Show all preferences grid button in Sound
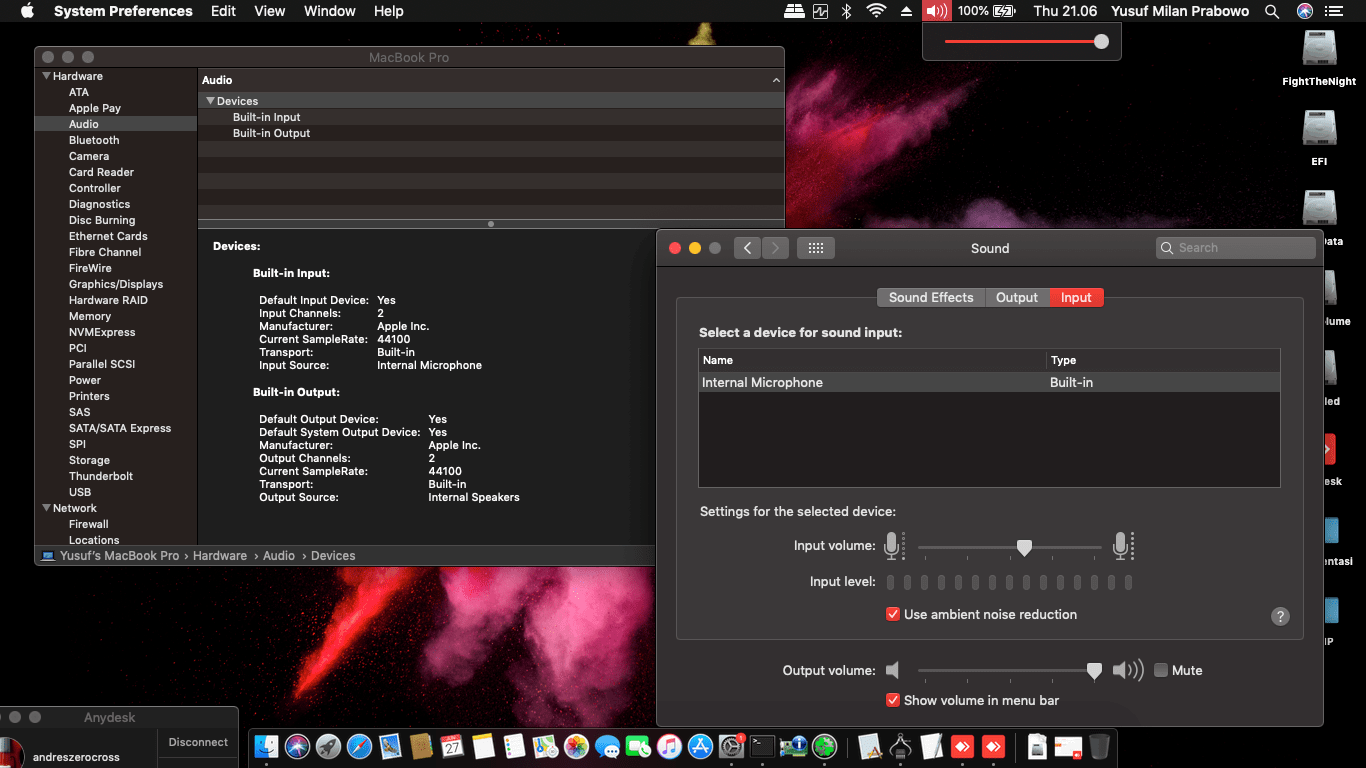 click(815, 248)
